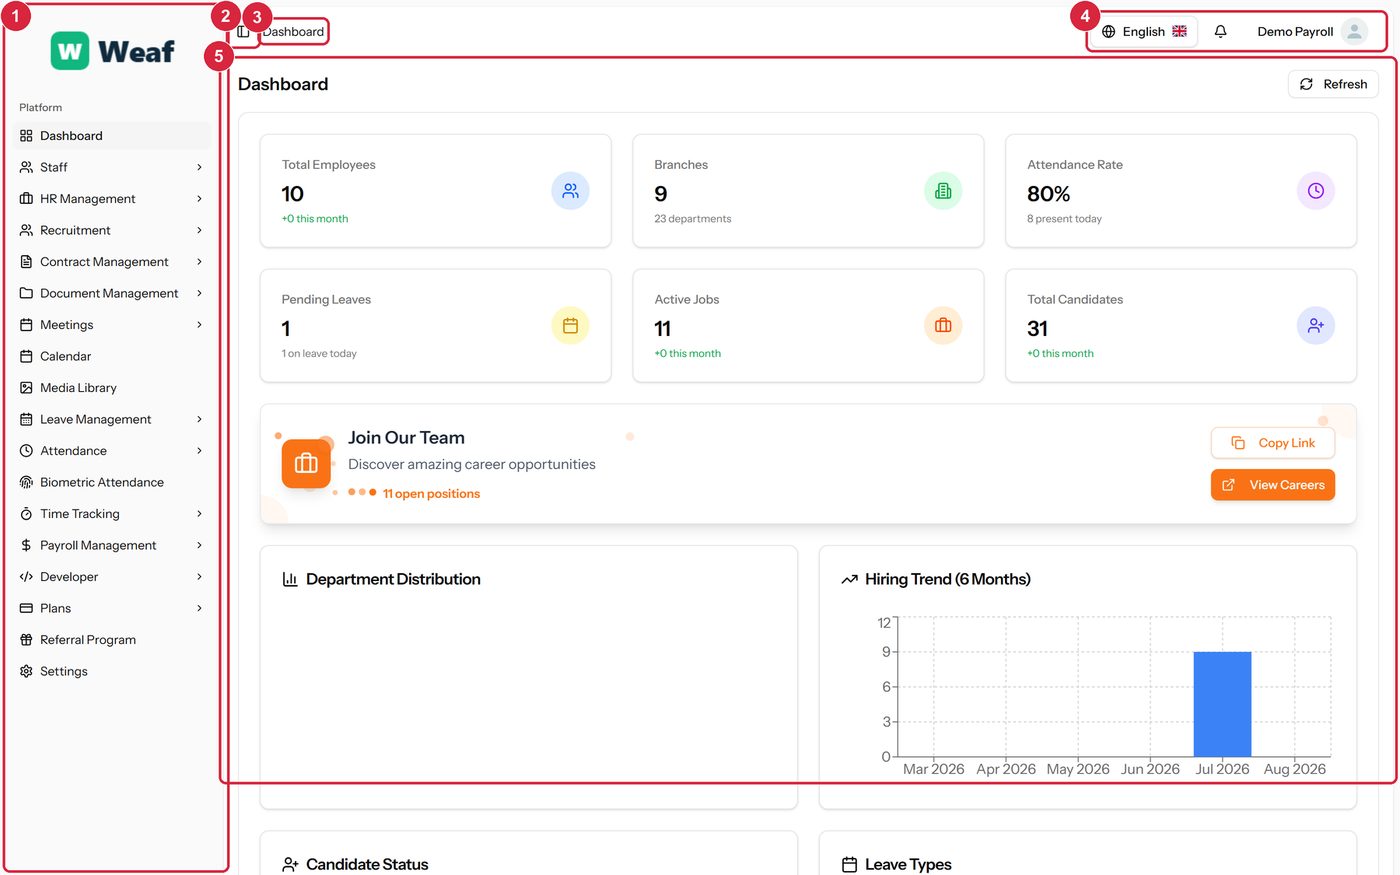Click the "Discover amazing career opportunities" text
The height and width of the screenshot is (875, 1400).
tap(472, 464)
